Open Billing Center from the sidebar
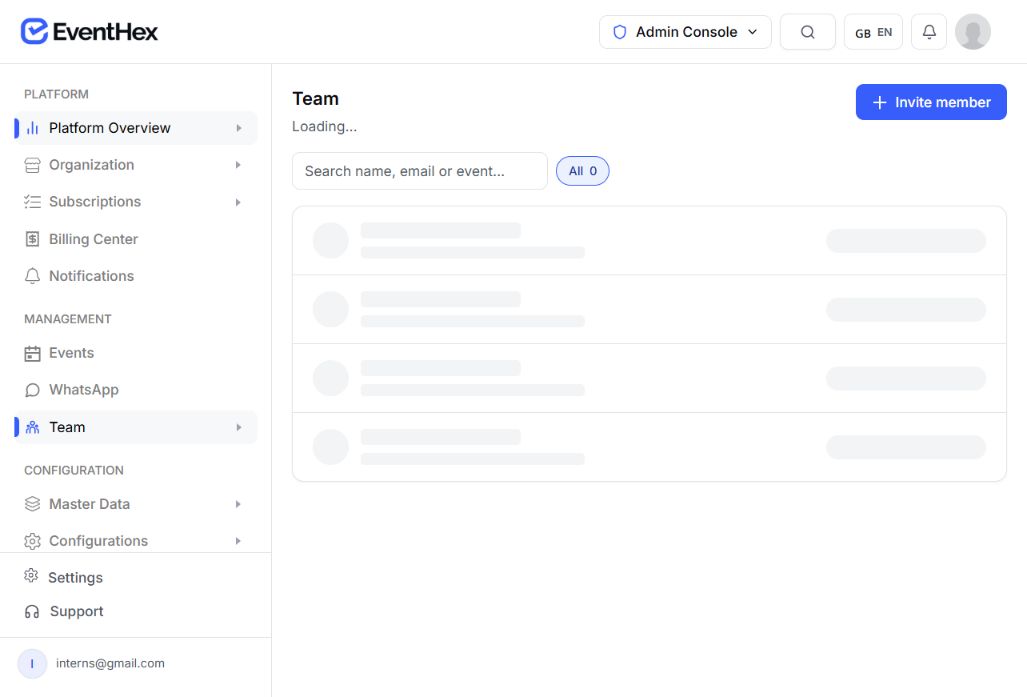1027x697 pixels. [136, 239]
